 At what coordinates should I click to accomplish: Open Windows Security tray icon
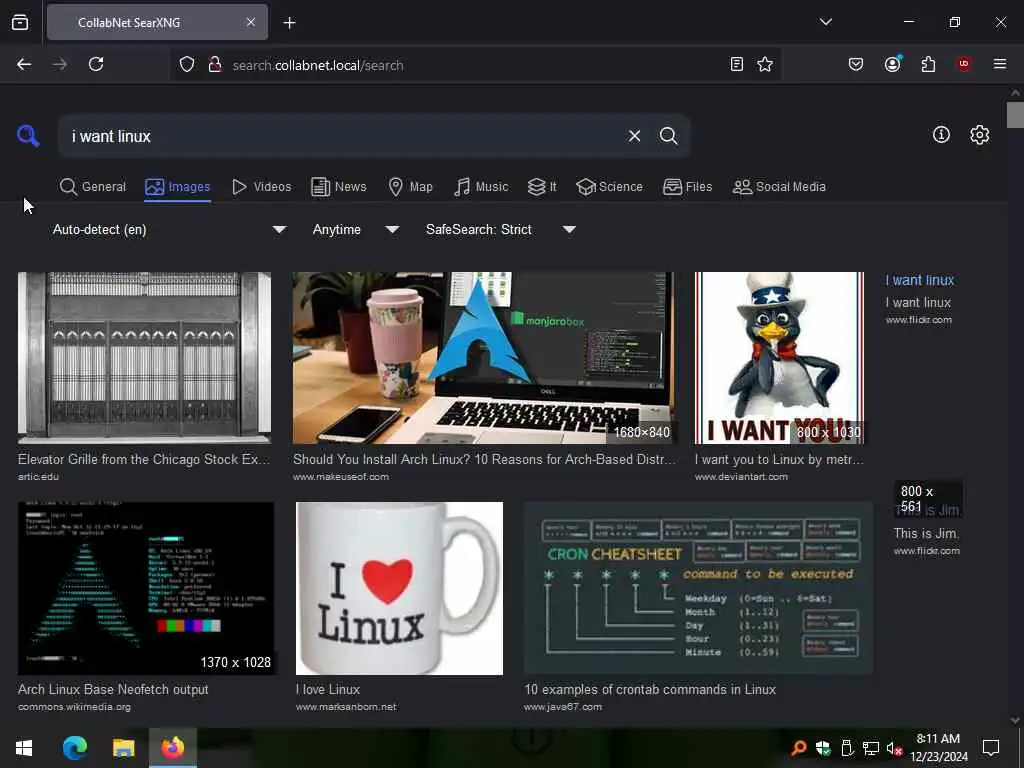click(823, 748)
